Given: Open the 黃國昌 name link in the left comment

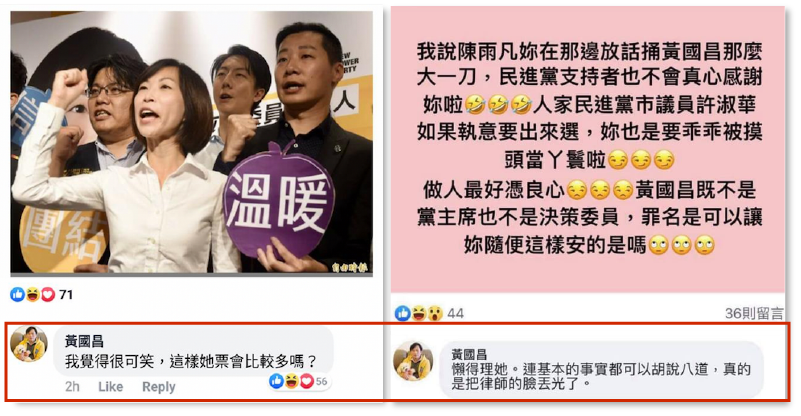Looking at the screenshot, I should click(84, 341).
